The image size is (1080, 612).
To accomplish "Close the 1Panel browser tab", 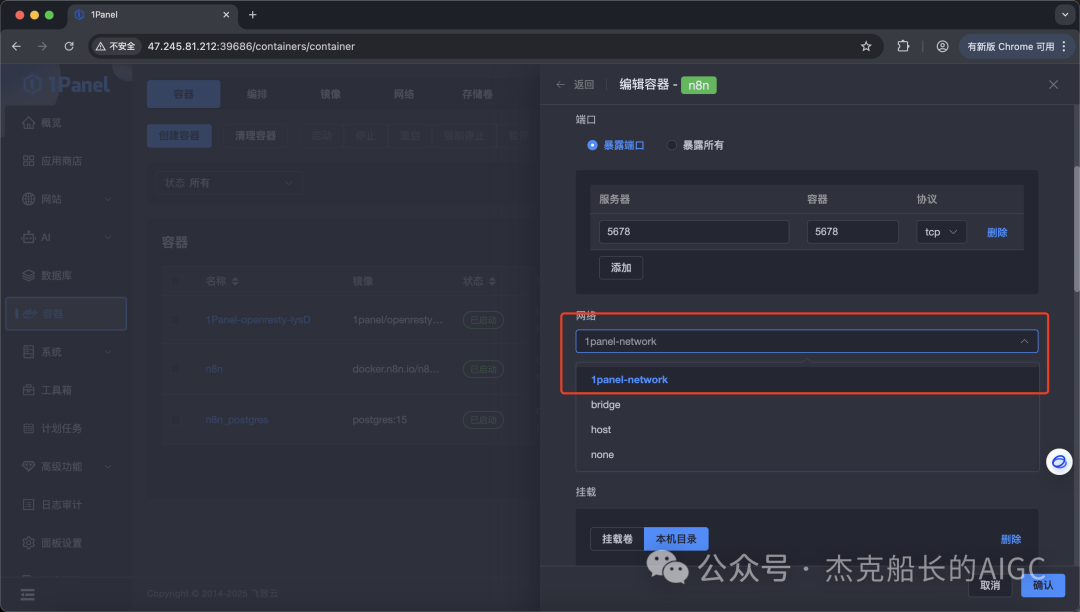I will tap(226, 14).
